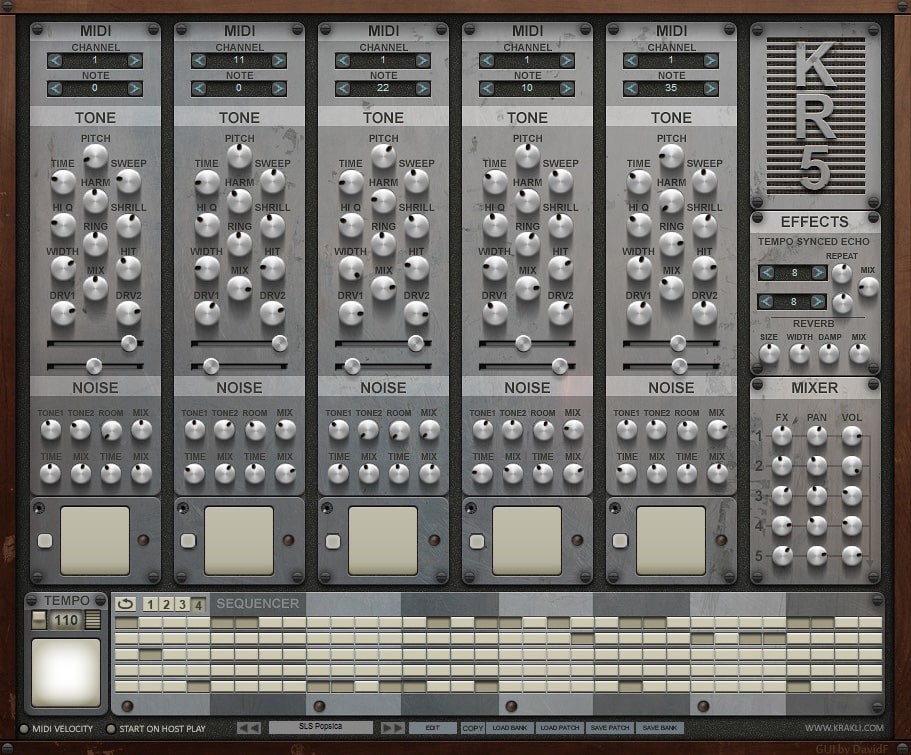Click the loop icon in the Sequencer panel

coord(126,603)
